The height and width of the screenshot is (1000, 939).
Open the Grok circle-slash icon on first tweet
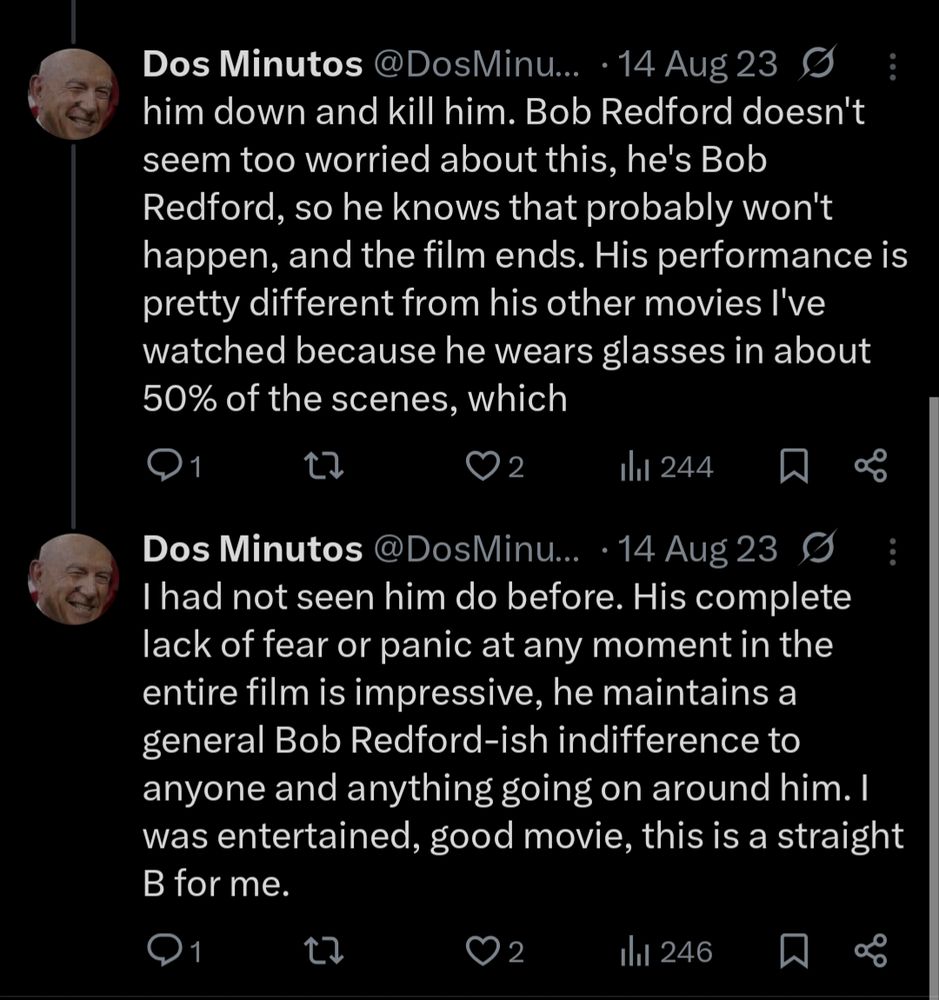click(x=819, y=65)
